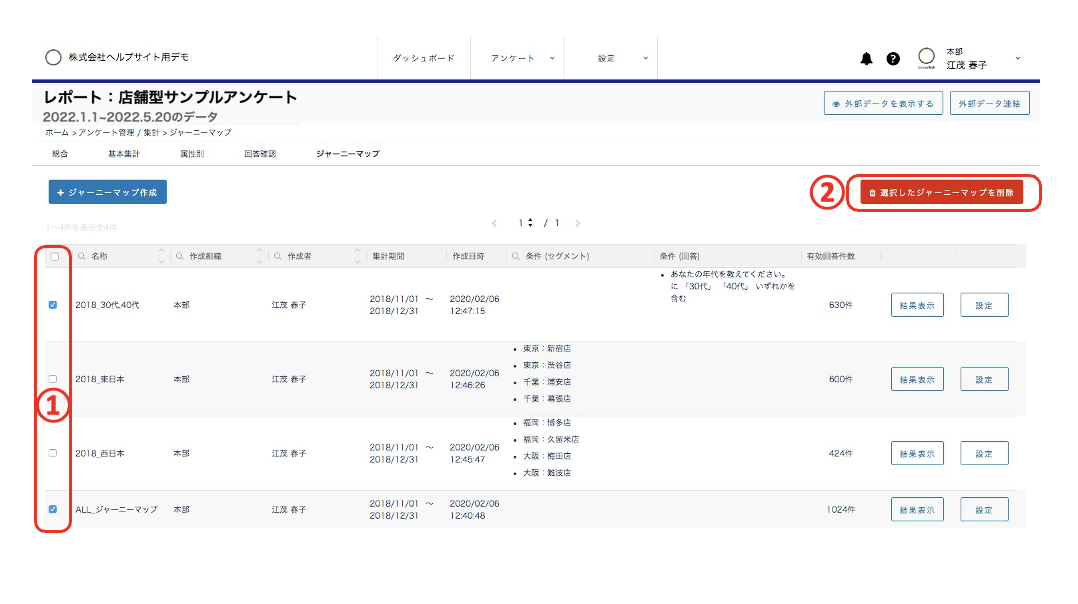The height and width of the screenshot is (604, 1078).
Task: Click 設定 for 2018_東日本 row
Action: 984,379
